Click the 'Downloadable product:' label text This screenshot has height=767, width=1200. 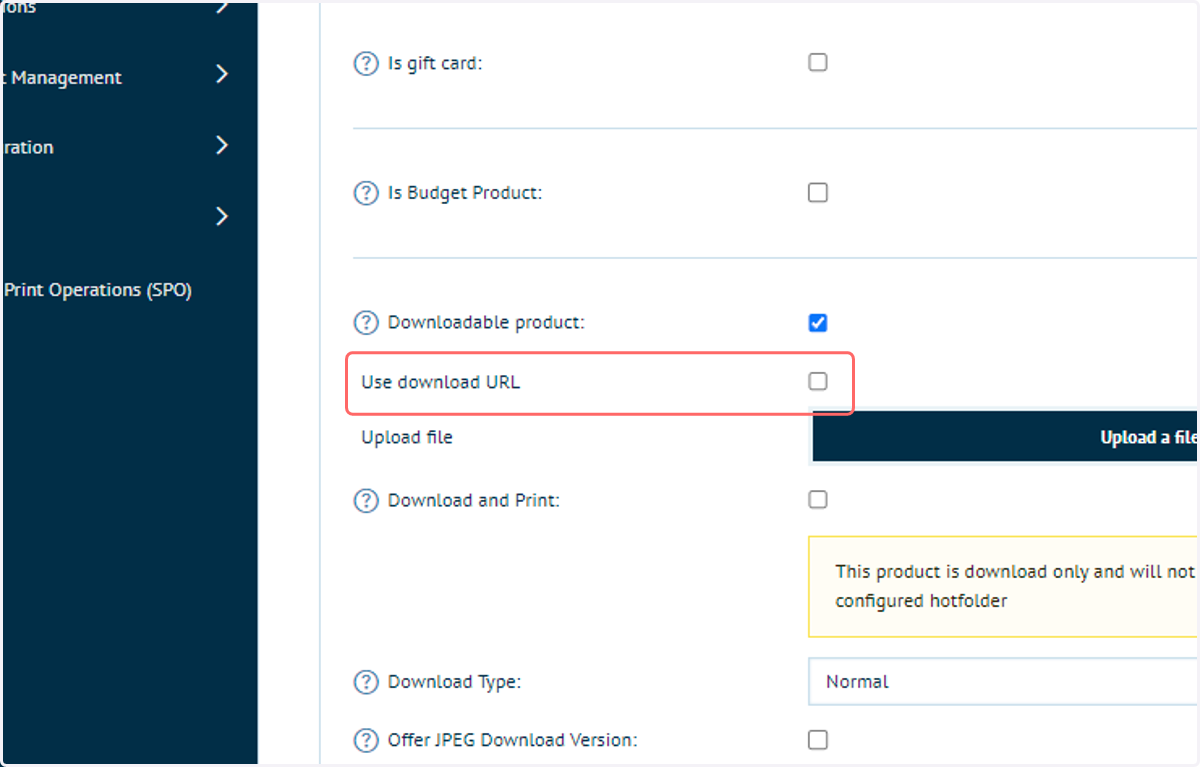tap(486, 323)
